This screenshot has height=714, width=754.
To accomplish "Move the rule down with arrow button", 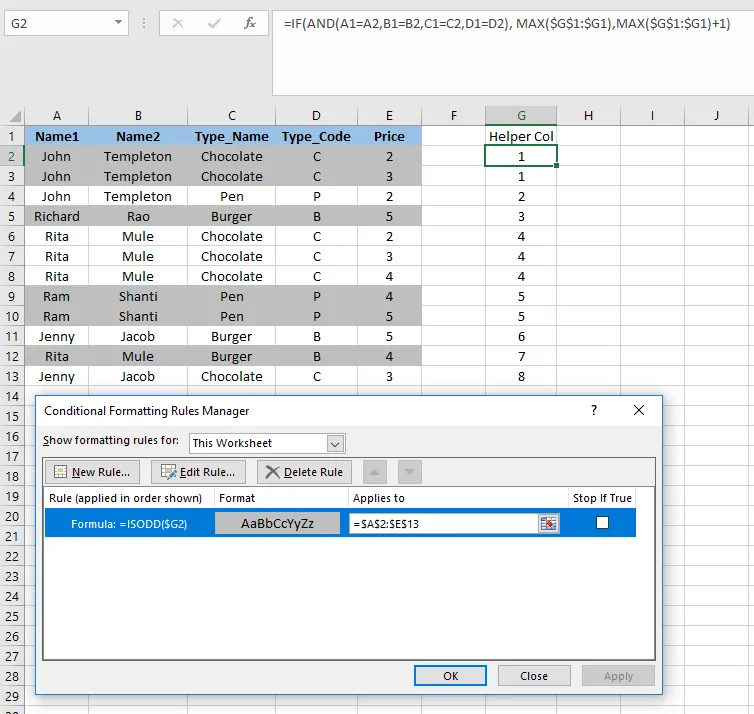I will point(410,472).
